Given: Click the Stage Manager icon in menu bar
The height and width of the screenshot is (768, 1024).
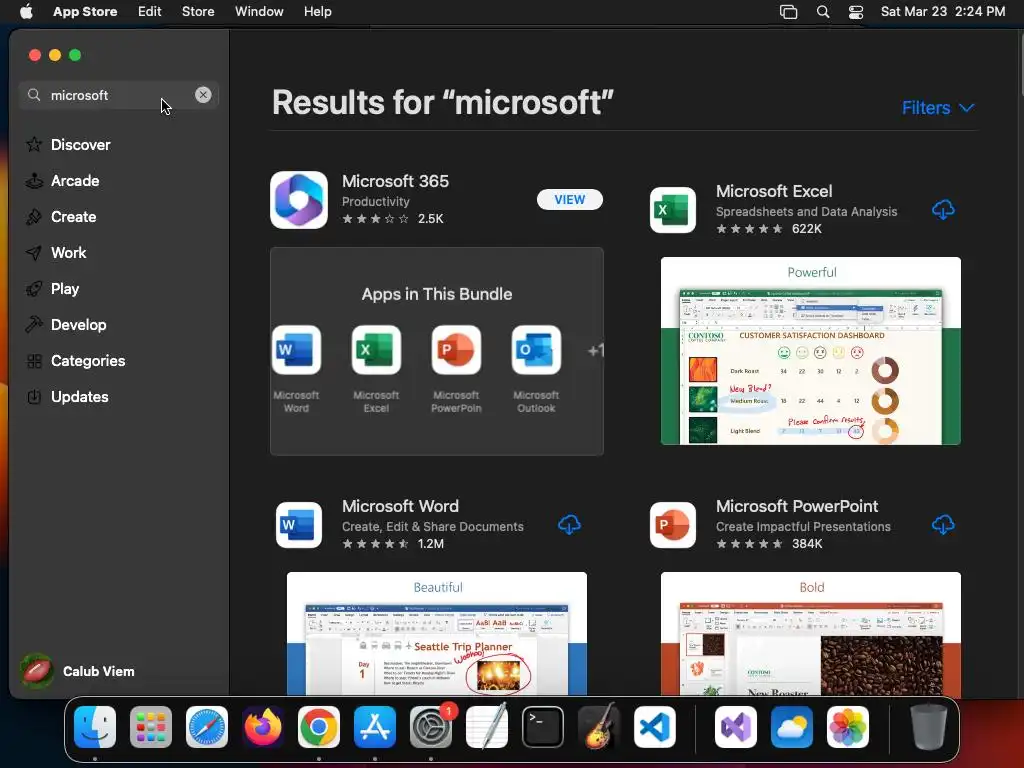Looking at the screenshot, I should (788, 12).
